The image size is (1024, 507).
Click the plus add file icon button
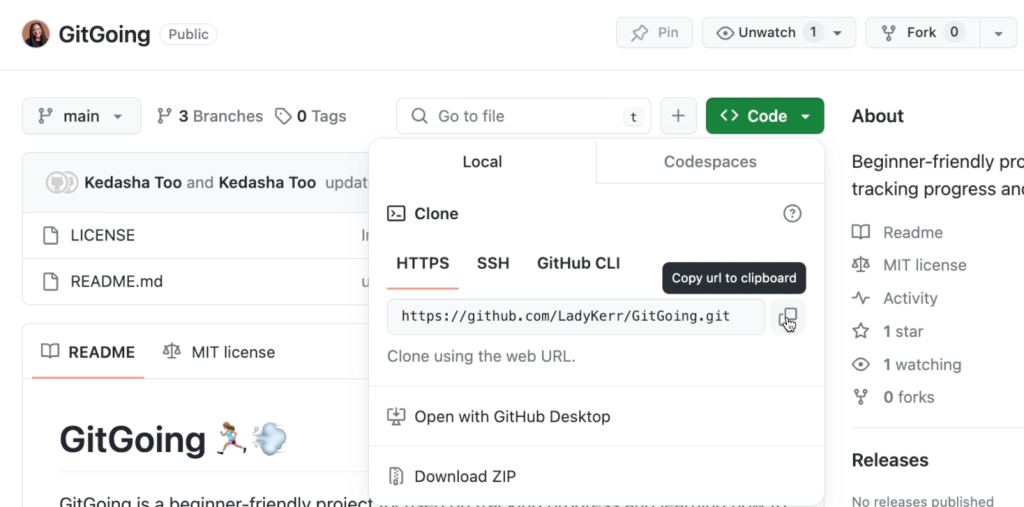click(x=678, y=116)
